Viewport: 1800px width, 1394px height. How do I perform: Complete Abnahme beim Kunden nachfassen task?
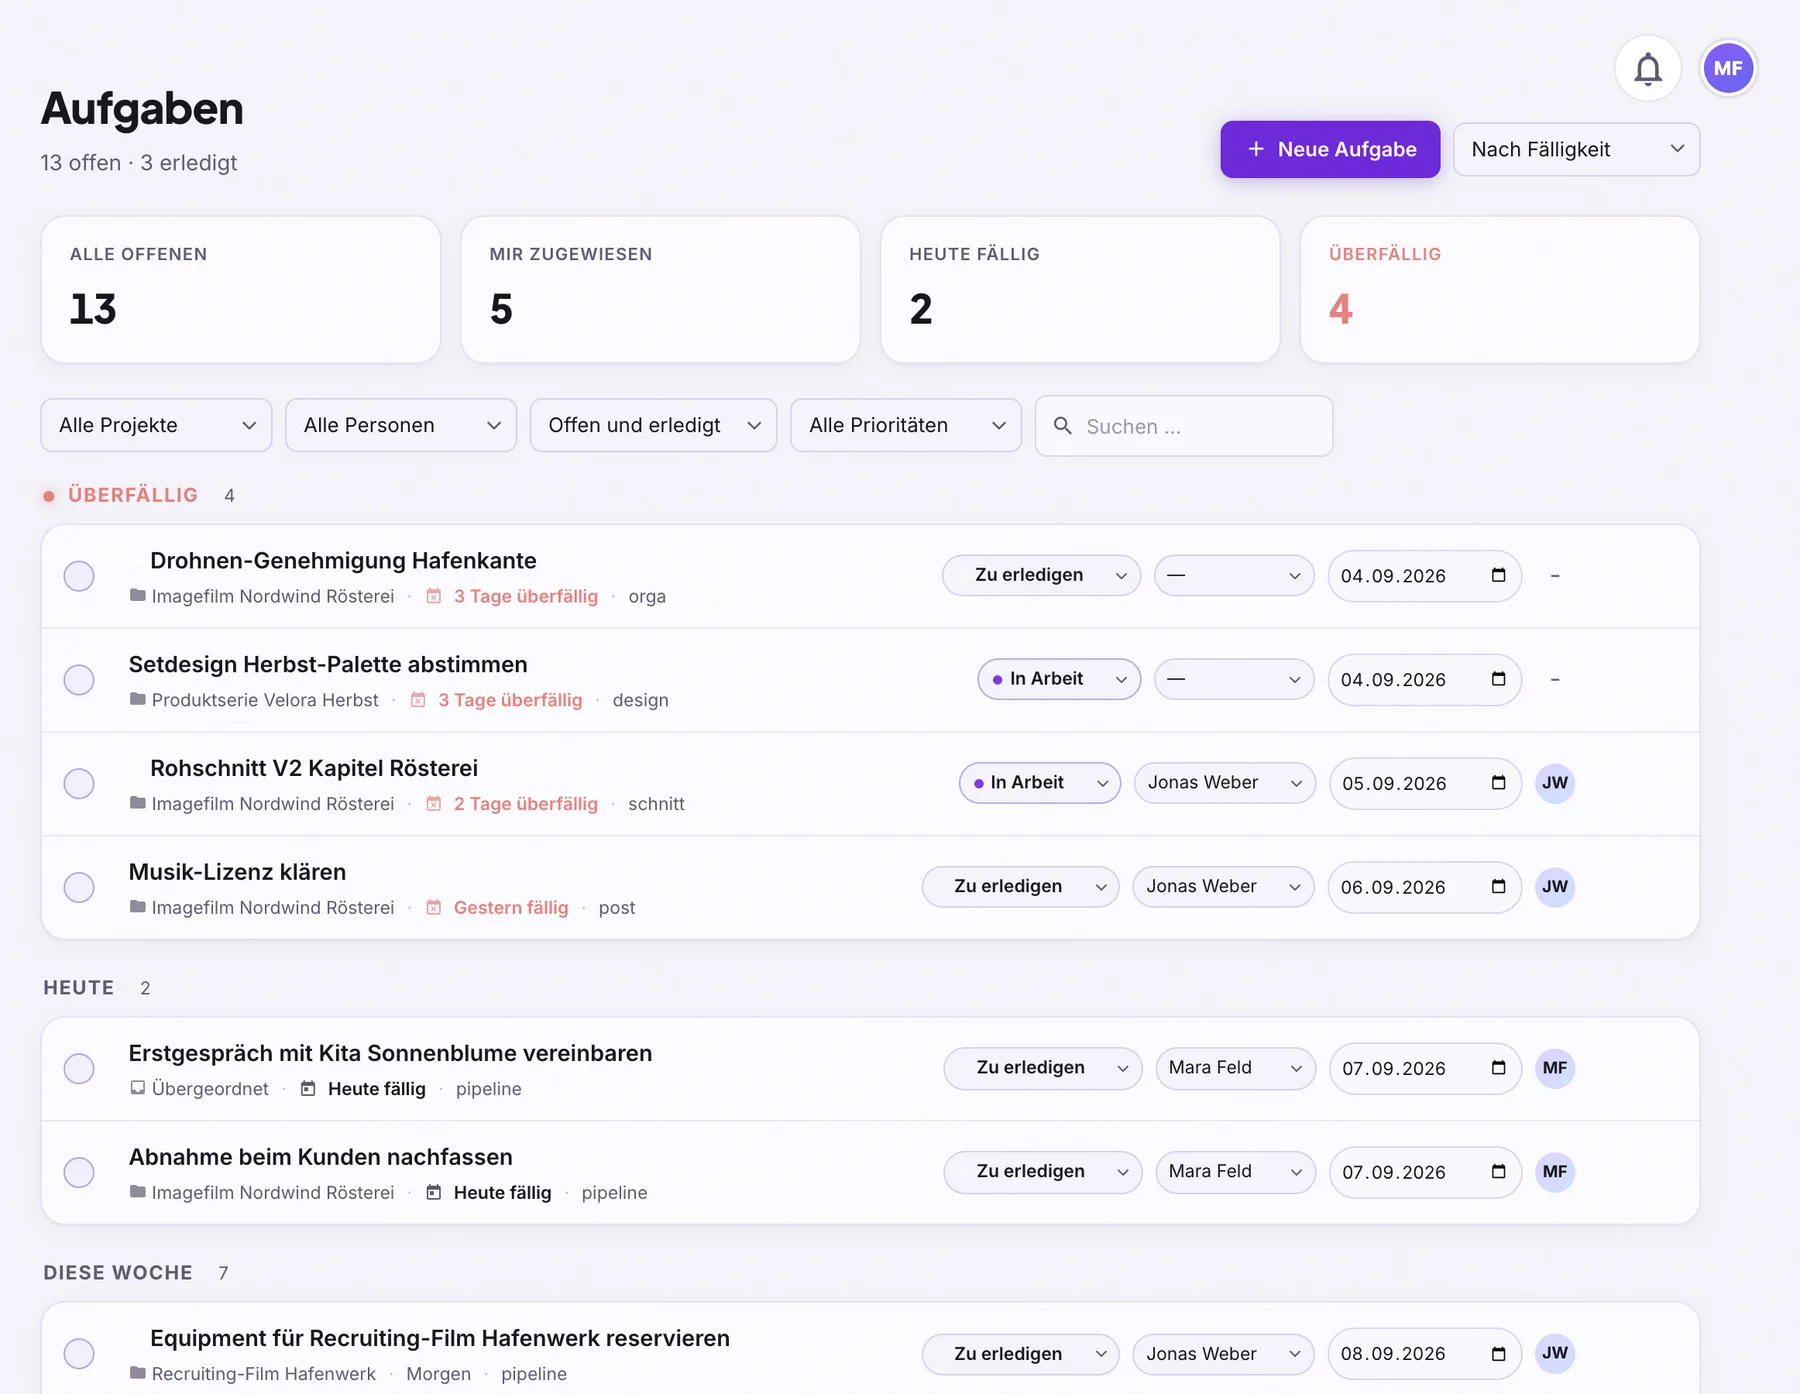[79, 1172]
